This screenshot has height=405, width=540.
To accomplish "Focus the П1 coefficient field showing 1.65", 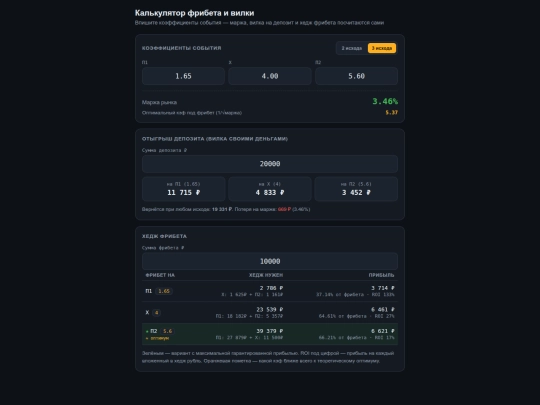I will point(183,76).
